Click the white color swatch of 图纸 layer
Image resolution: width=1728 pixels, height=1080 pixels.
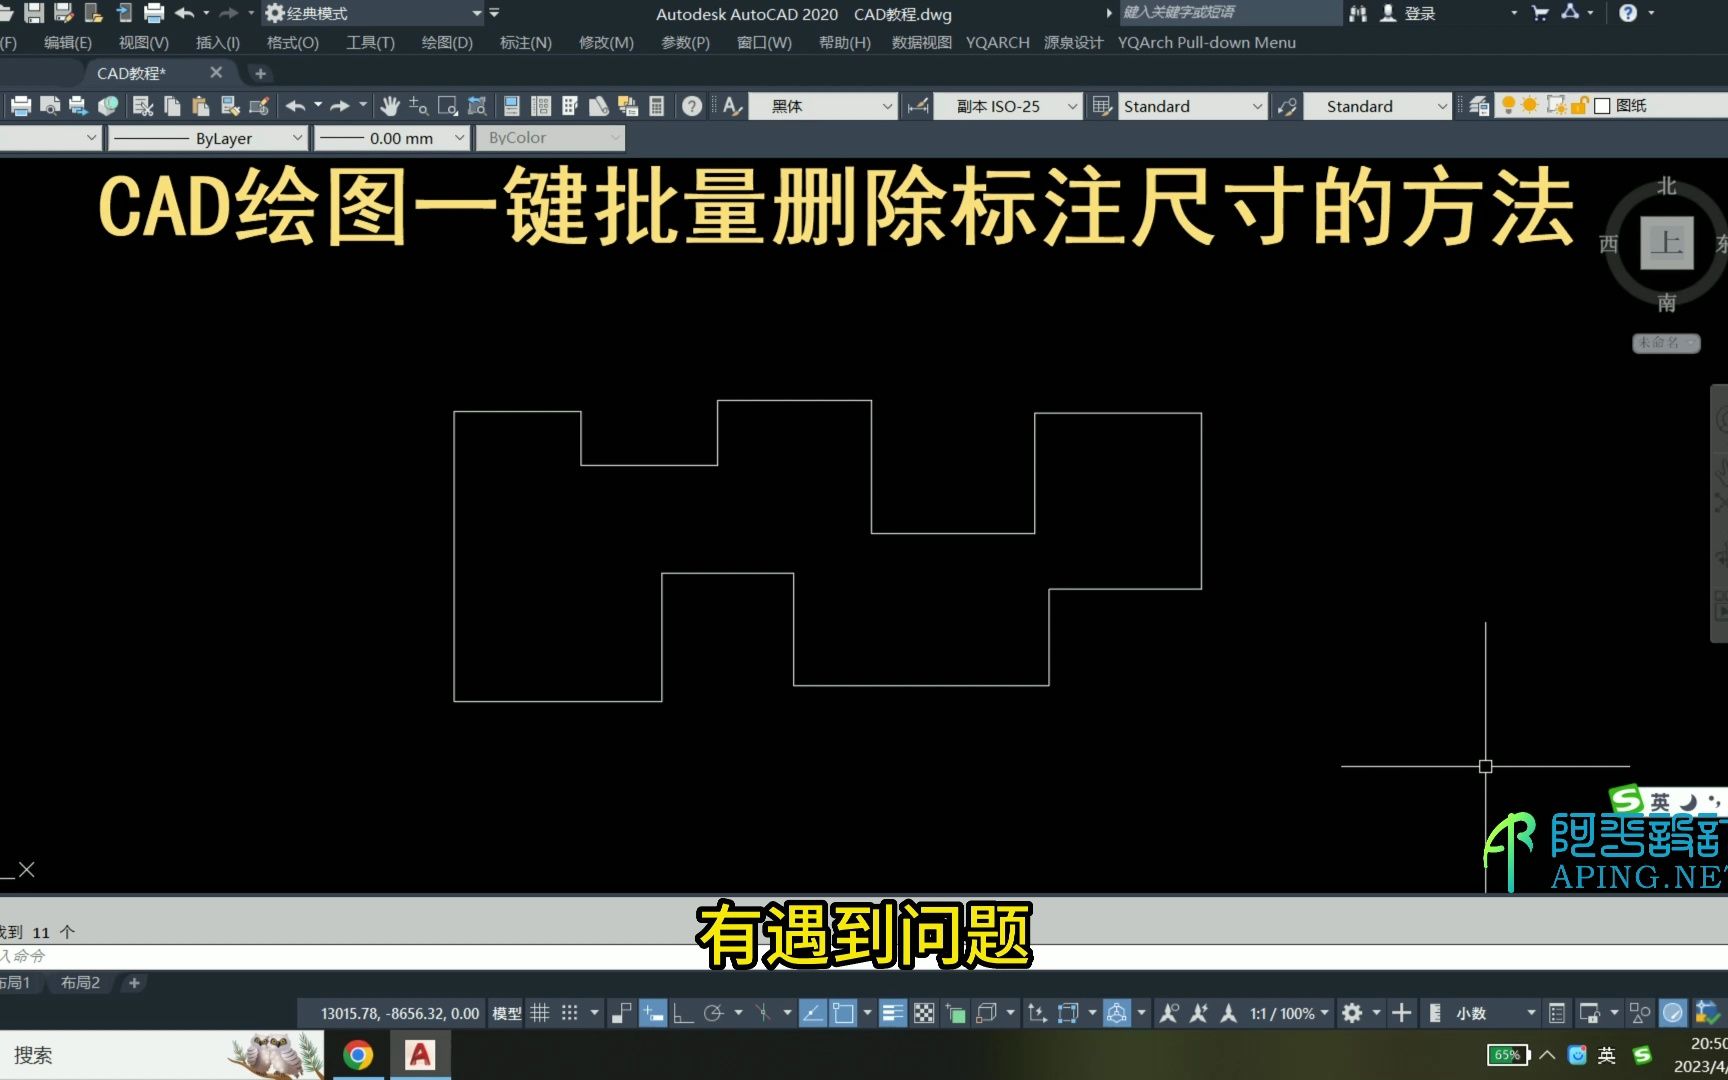[x=1602, y=105]
